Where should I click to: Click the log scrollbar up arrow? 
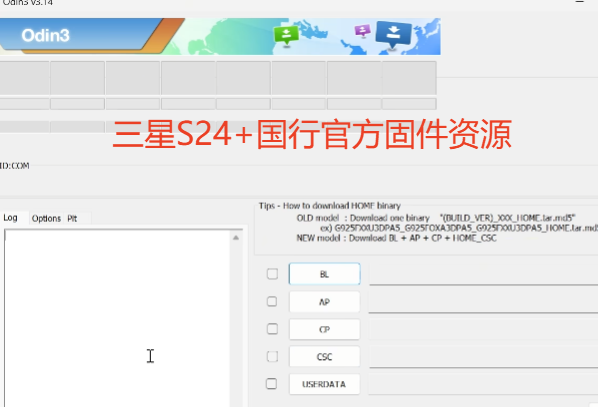(x=236, y=238)
